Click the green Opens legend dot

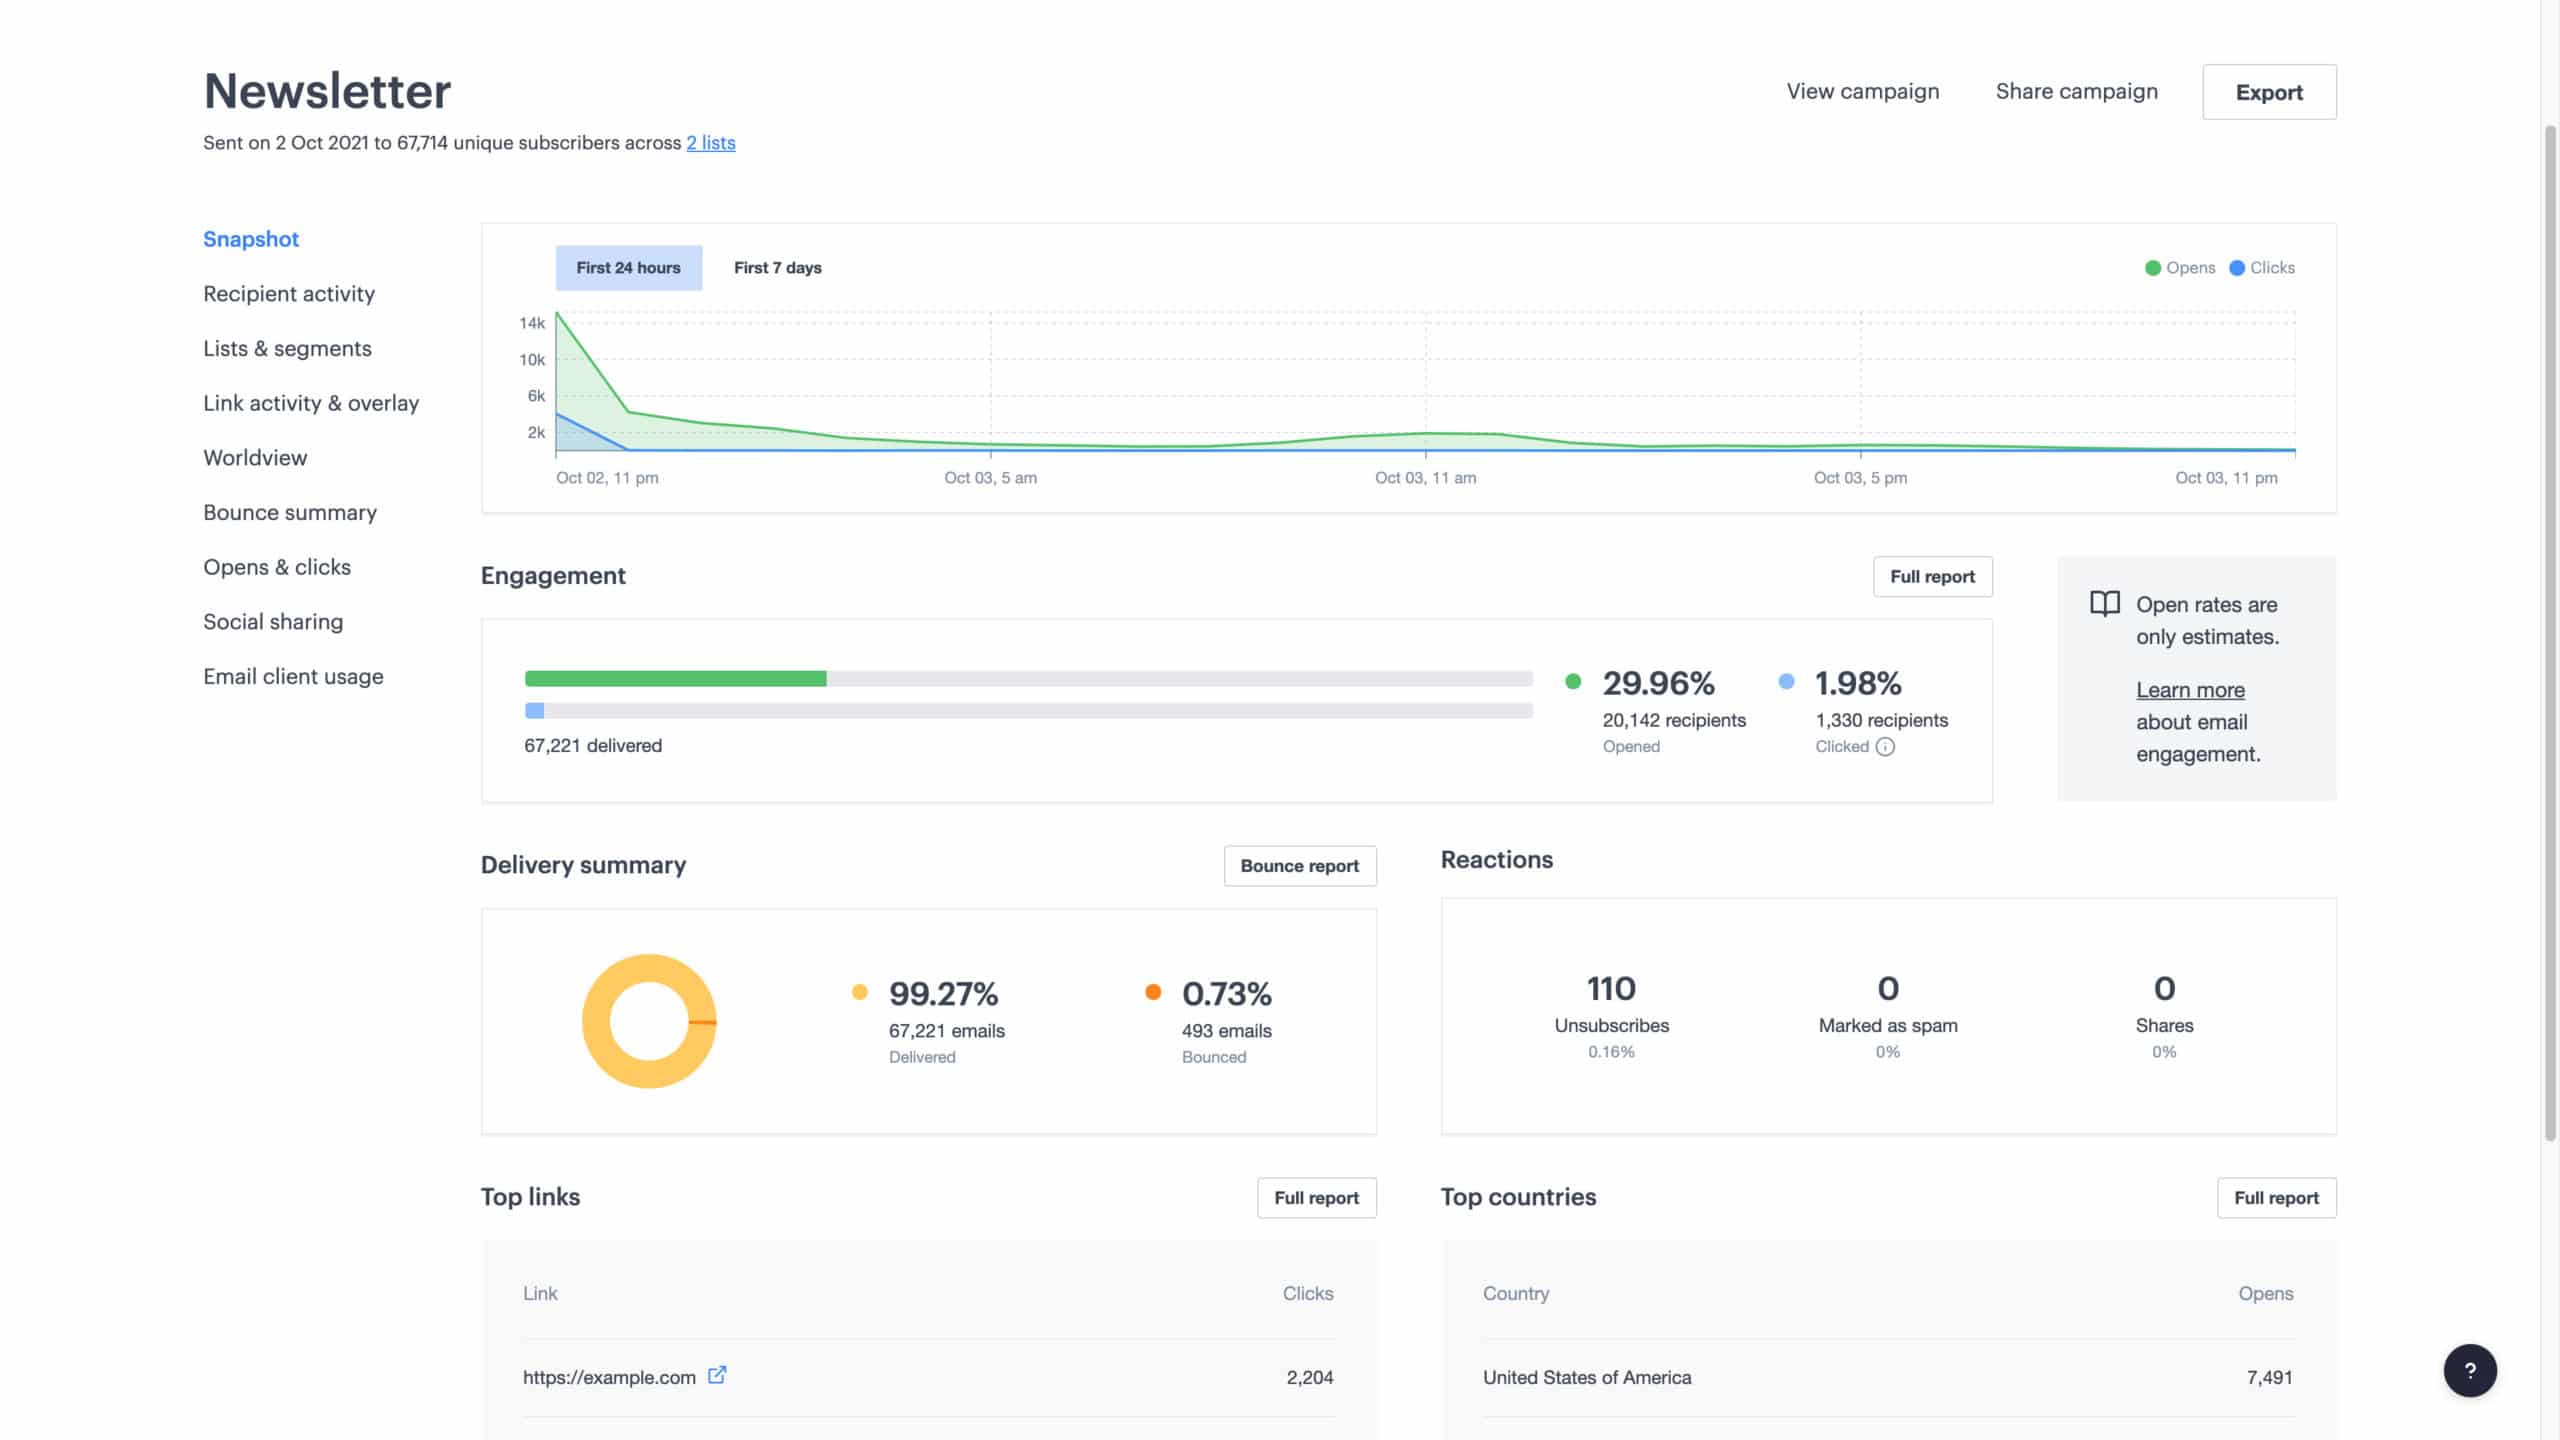click(2153, 268)
